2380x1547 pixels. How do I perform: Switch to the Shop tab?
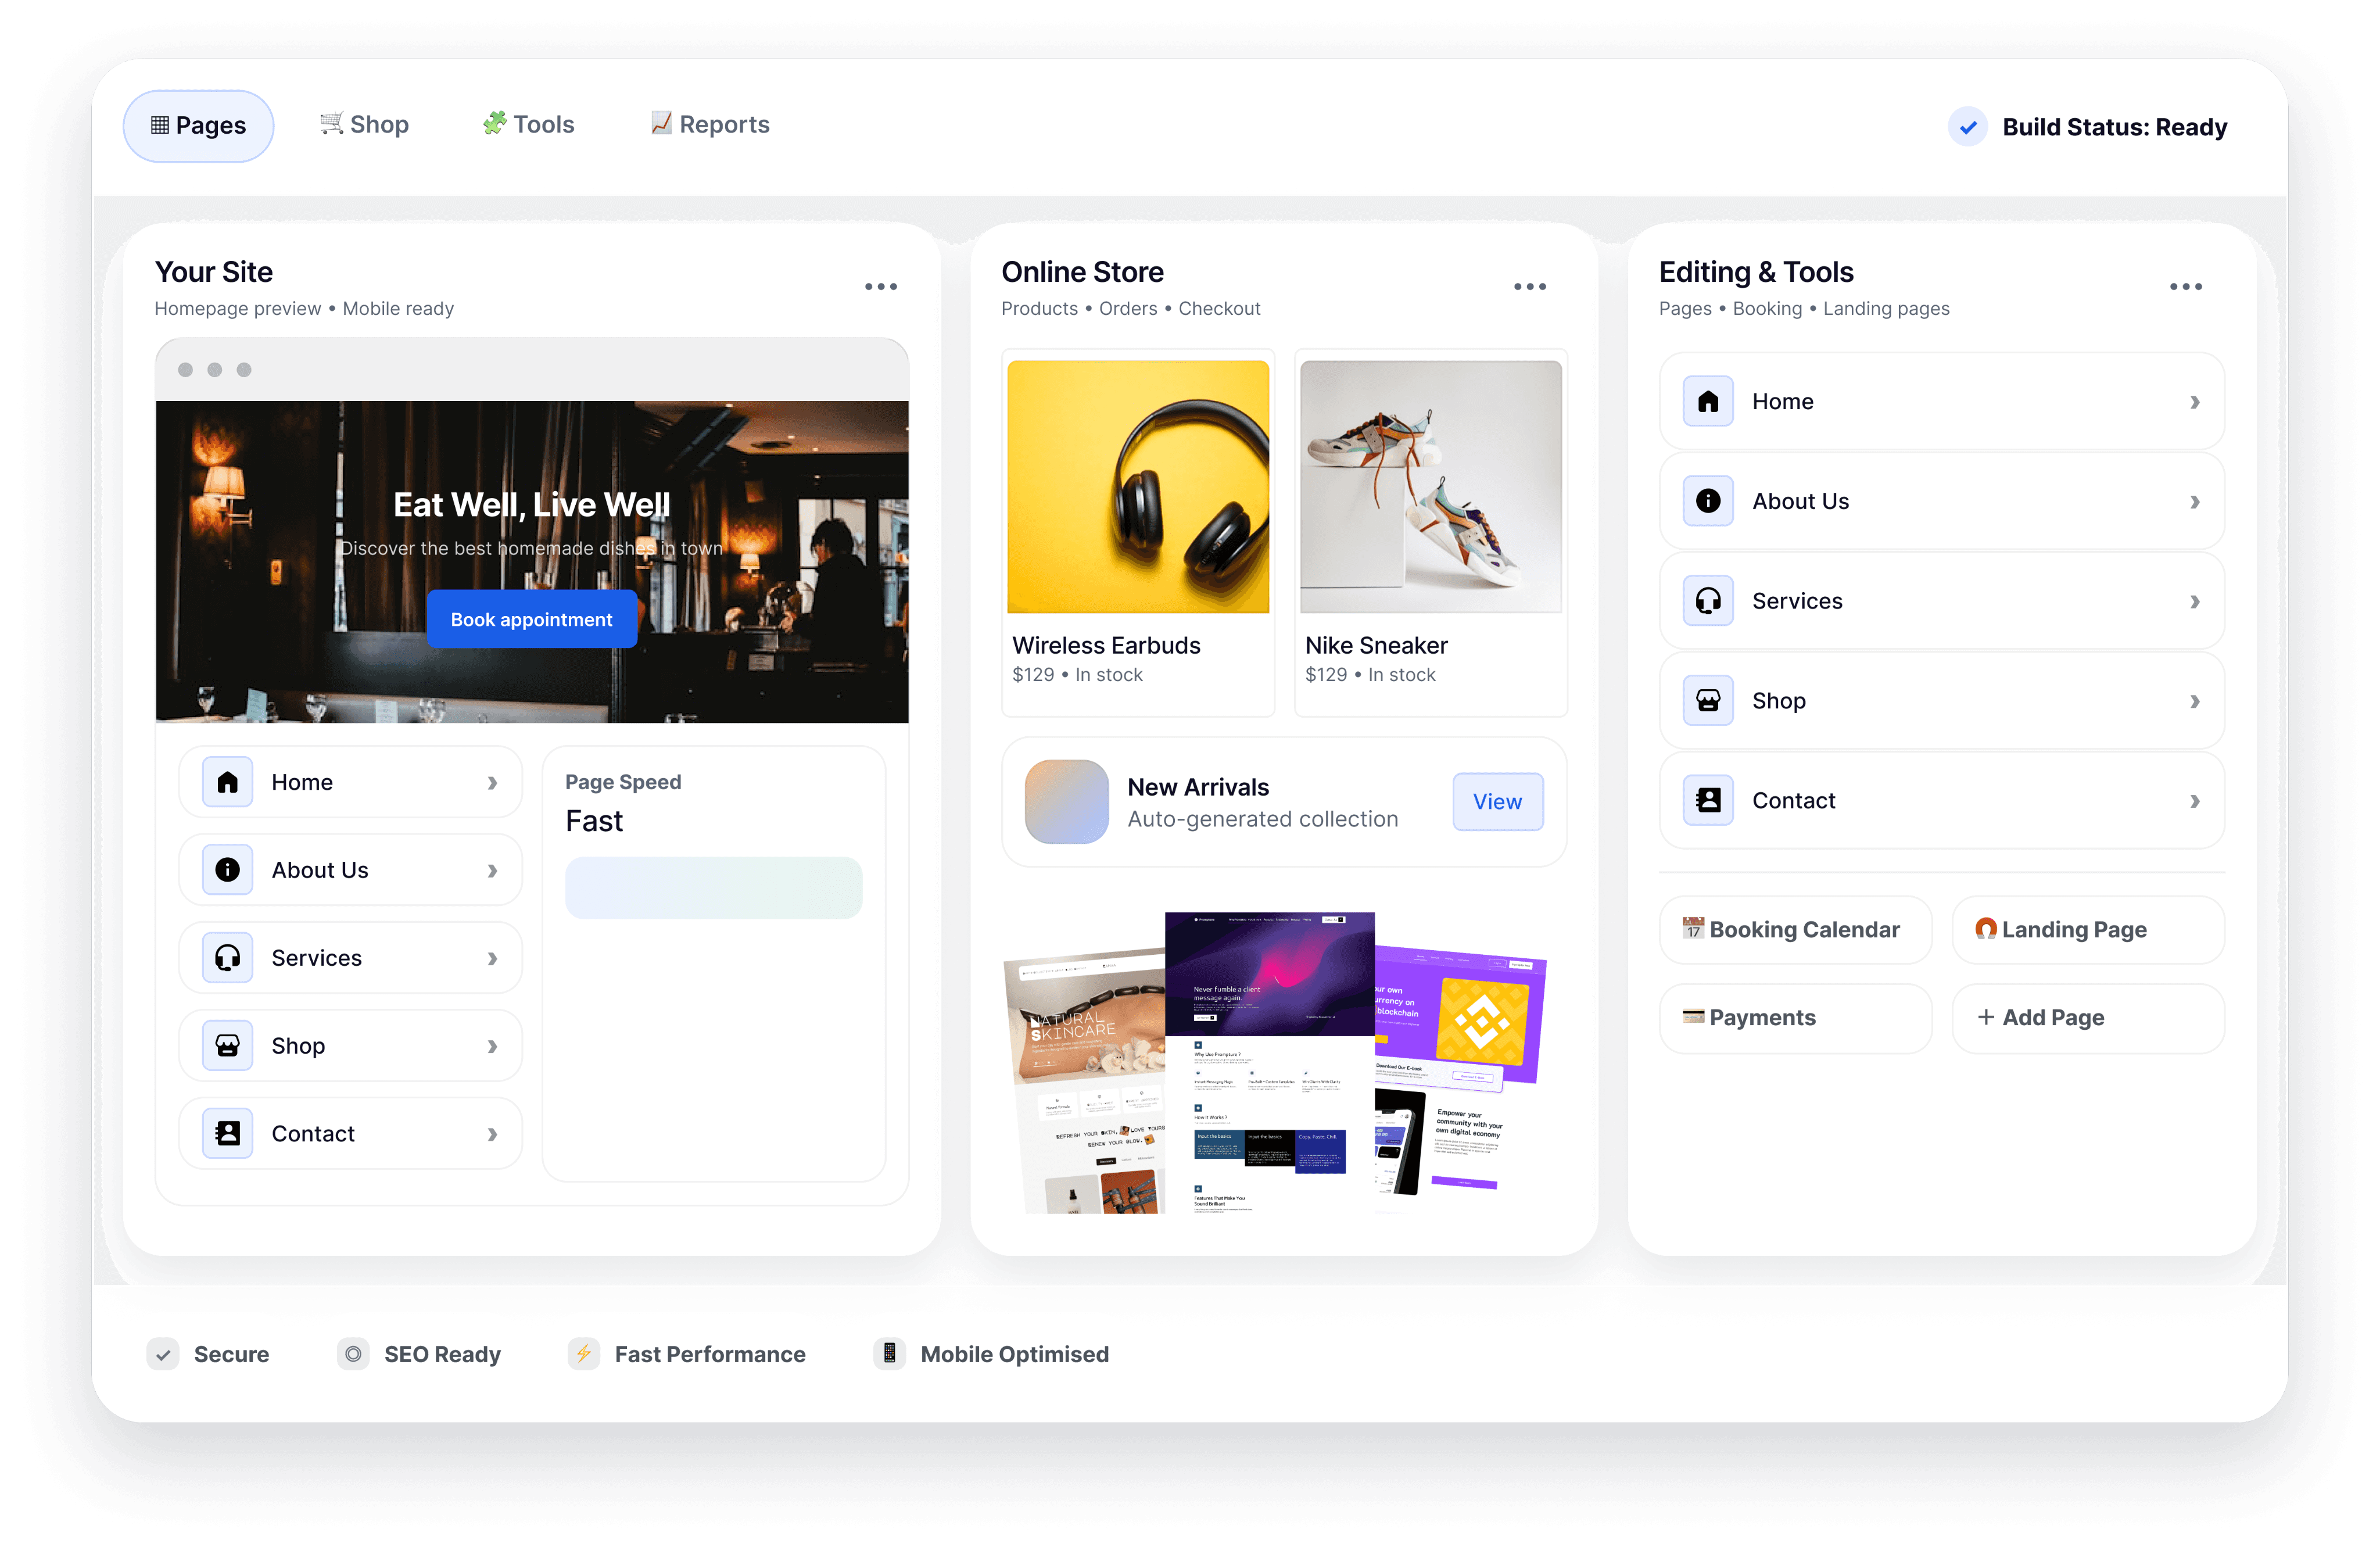click(x=364, y=125)
